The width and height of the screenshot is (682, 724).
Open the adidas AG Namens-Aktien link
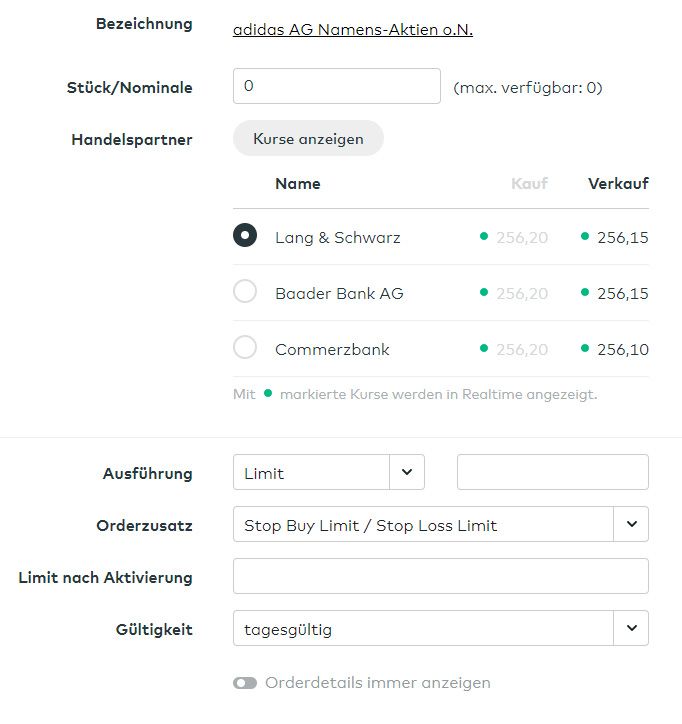click(352, 30)
